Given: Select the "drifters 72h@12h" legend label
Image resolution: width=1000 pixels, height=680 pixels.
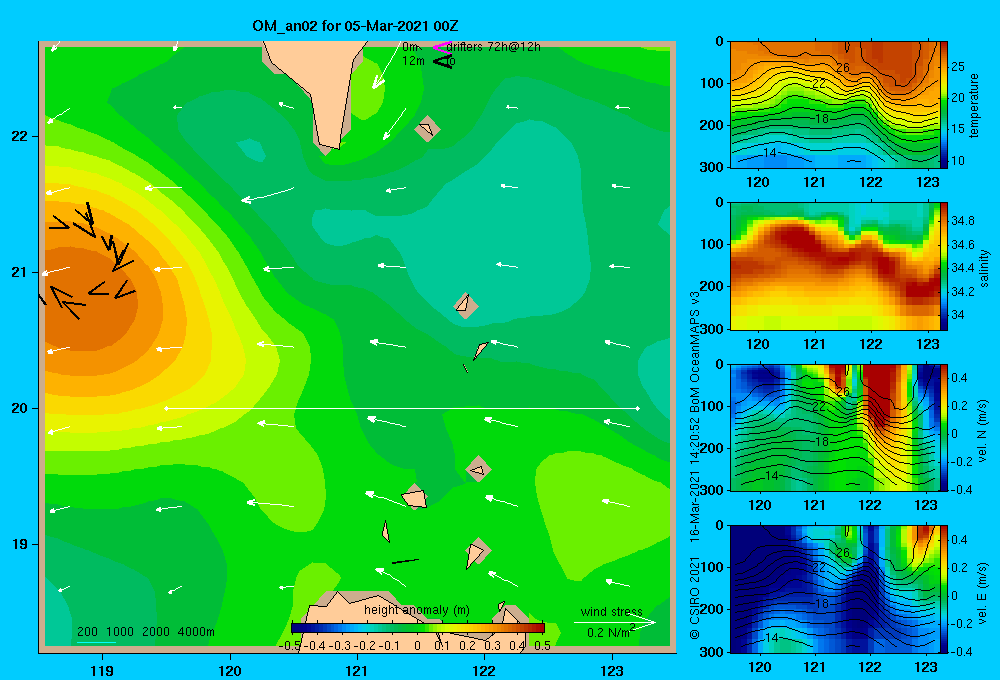Looking at the screenshot, I should pos(494,47).
